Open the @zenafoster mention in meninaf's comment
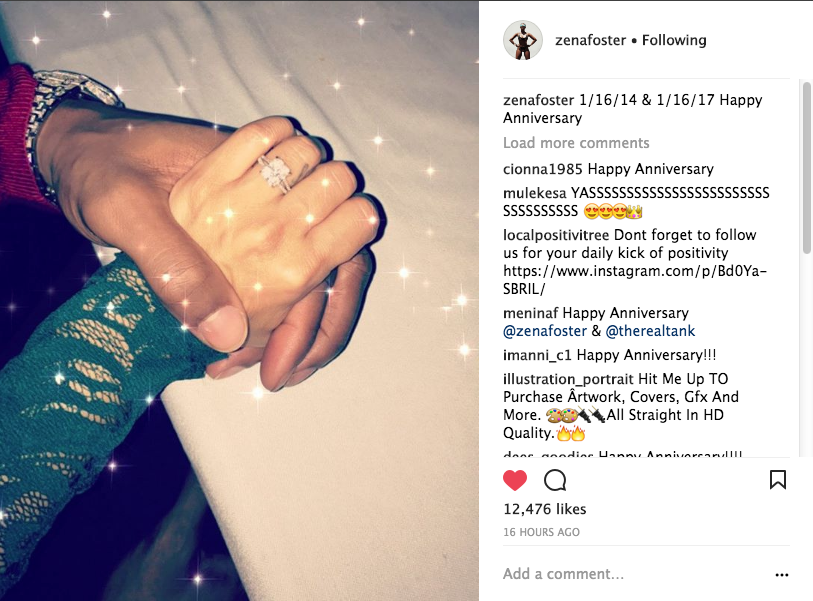 point(545,331)
